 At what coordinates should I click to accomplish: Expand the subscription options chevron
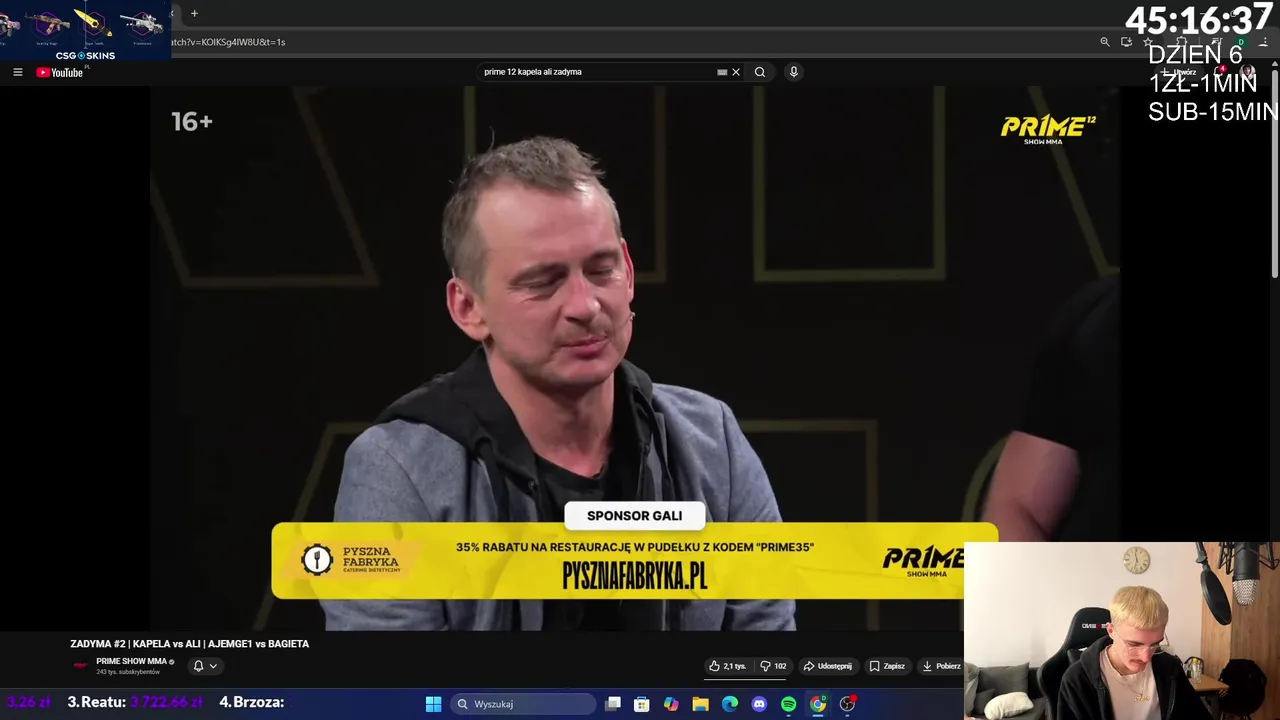(213, 666)
